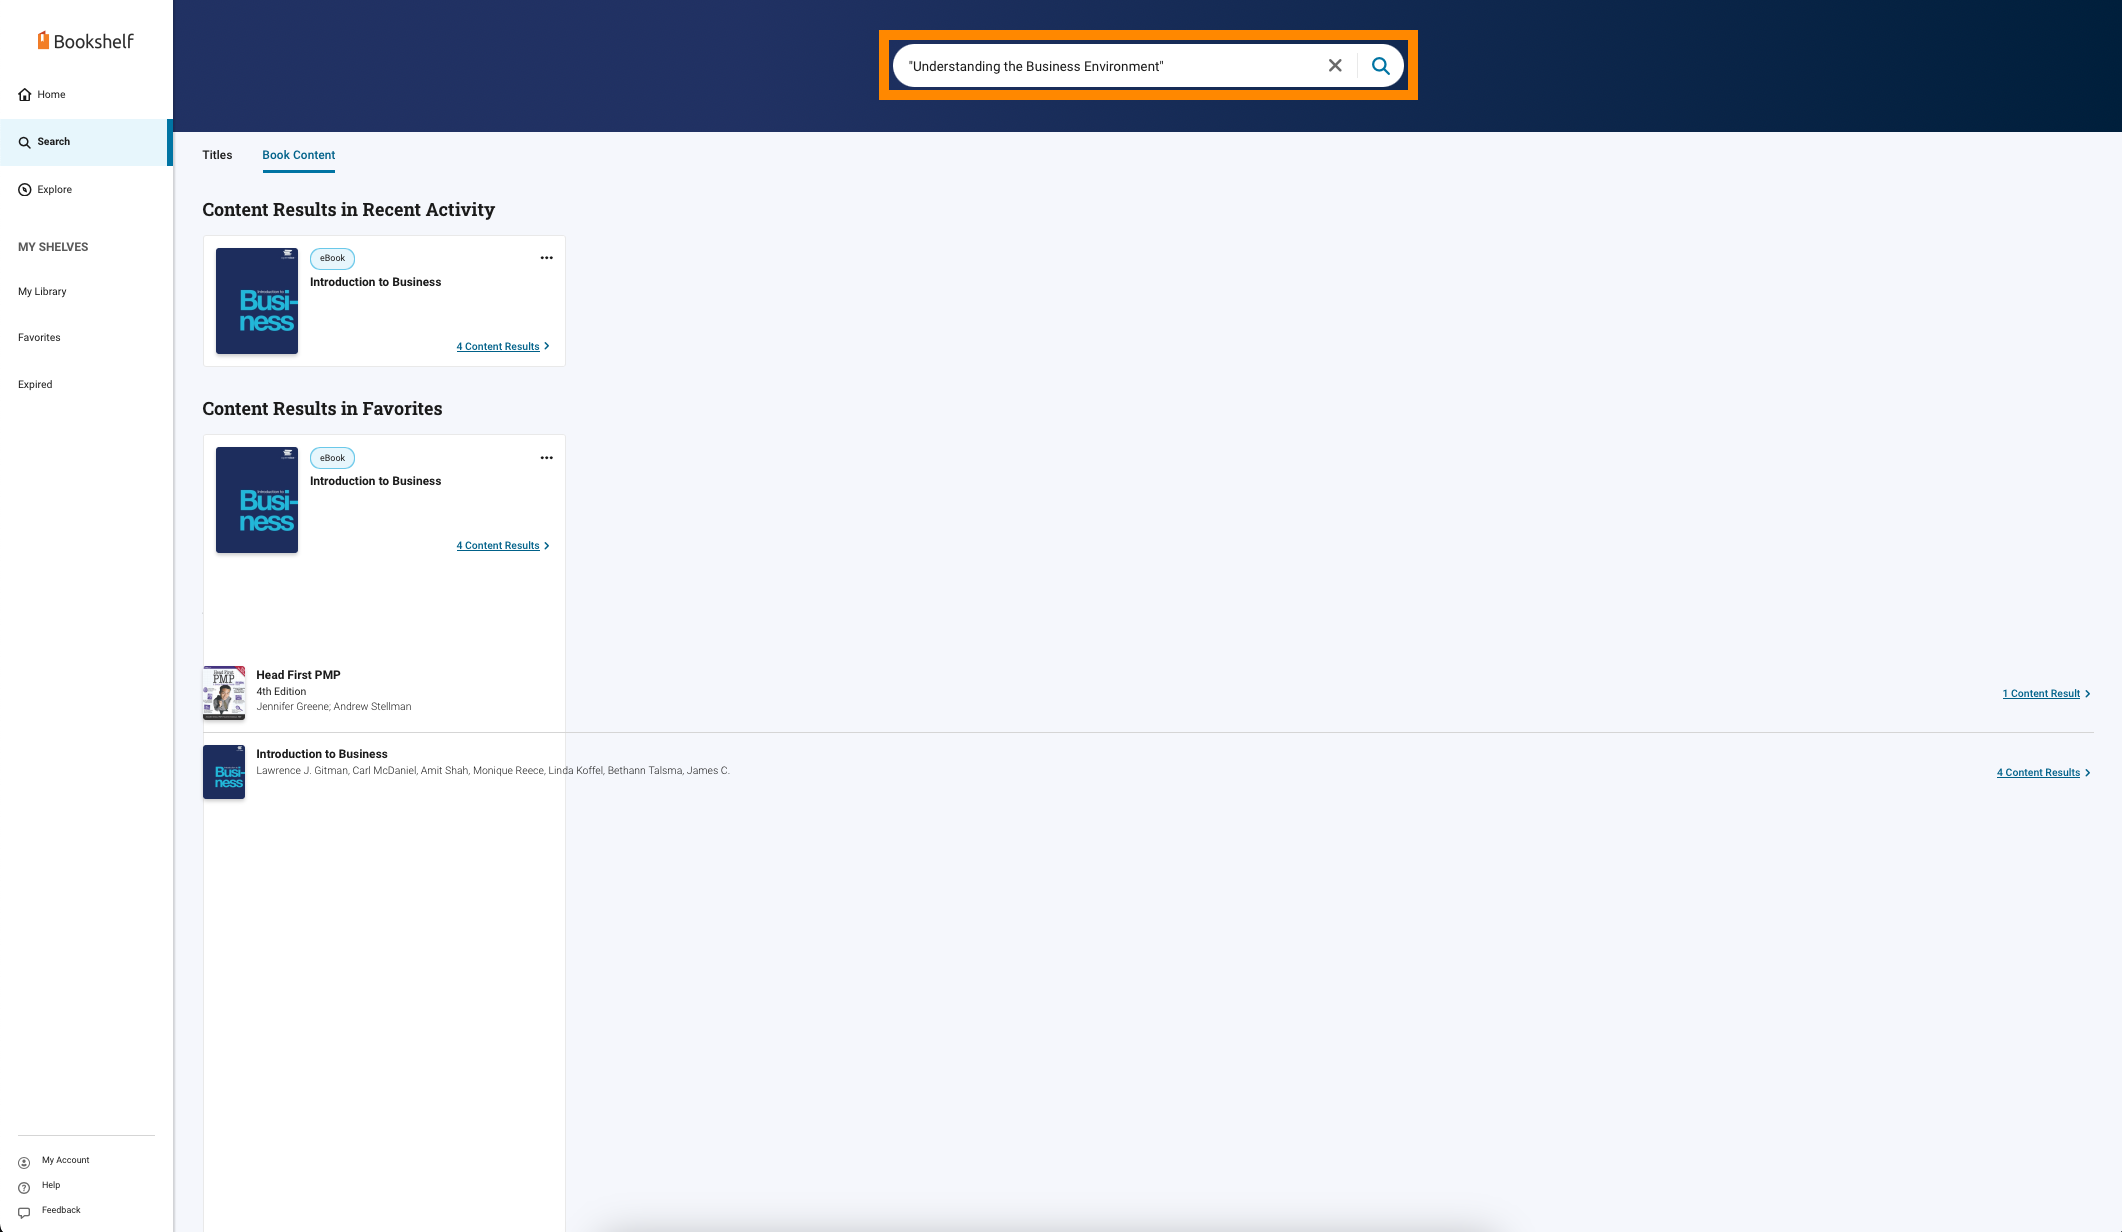Click into the search text field
Viewport: 2122px width, 1232px height.
pyautogui.click(x=1100, y=66)
